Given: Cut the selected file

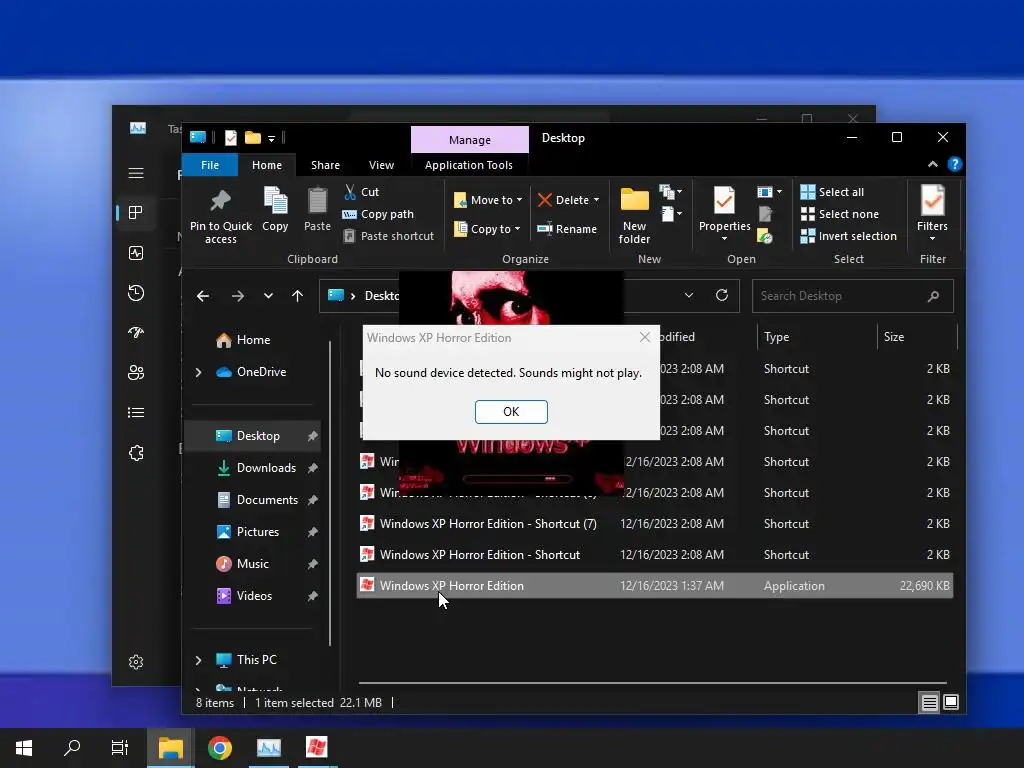Looking at the screenshot, I should (361, 192).
